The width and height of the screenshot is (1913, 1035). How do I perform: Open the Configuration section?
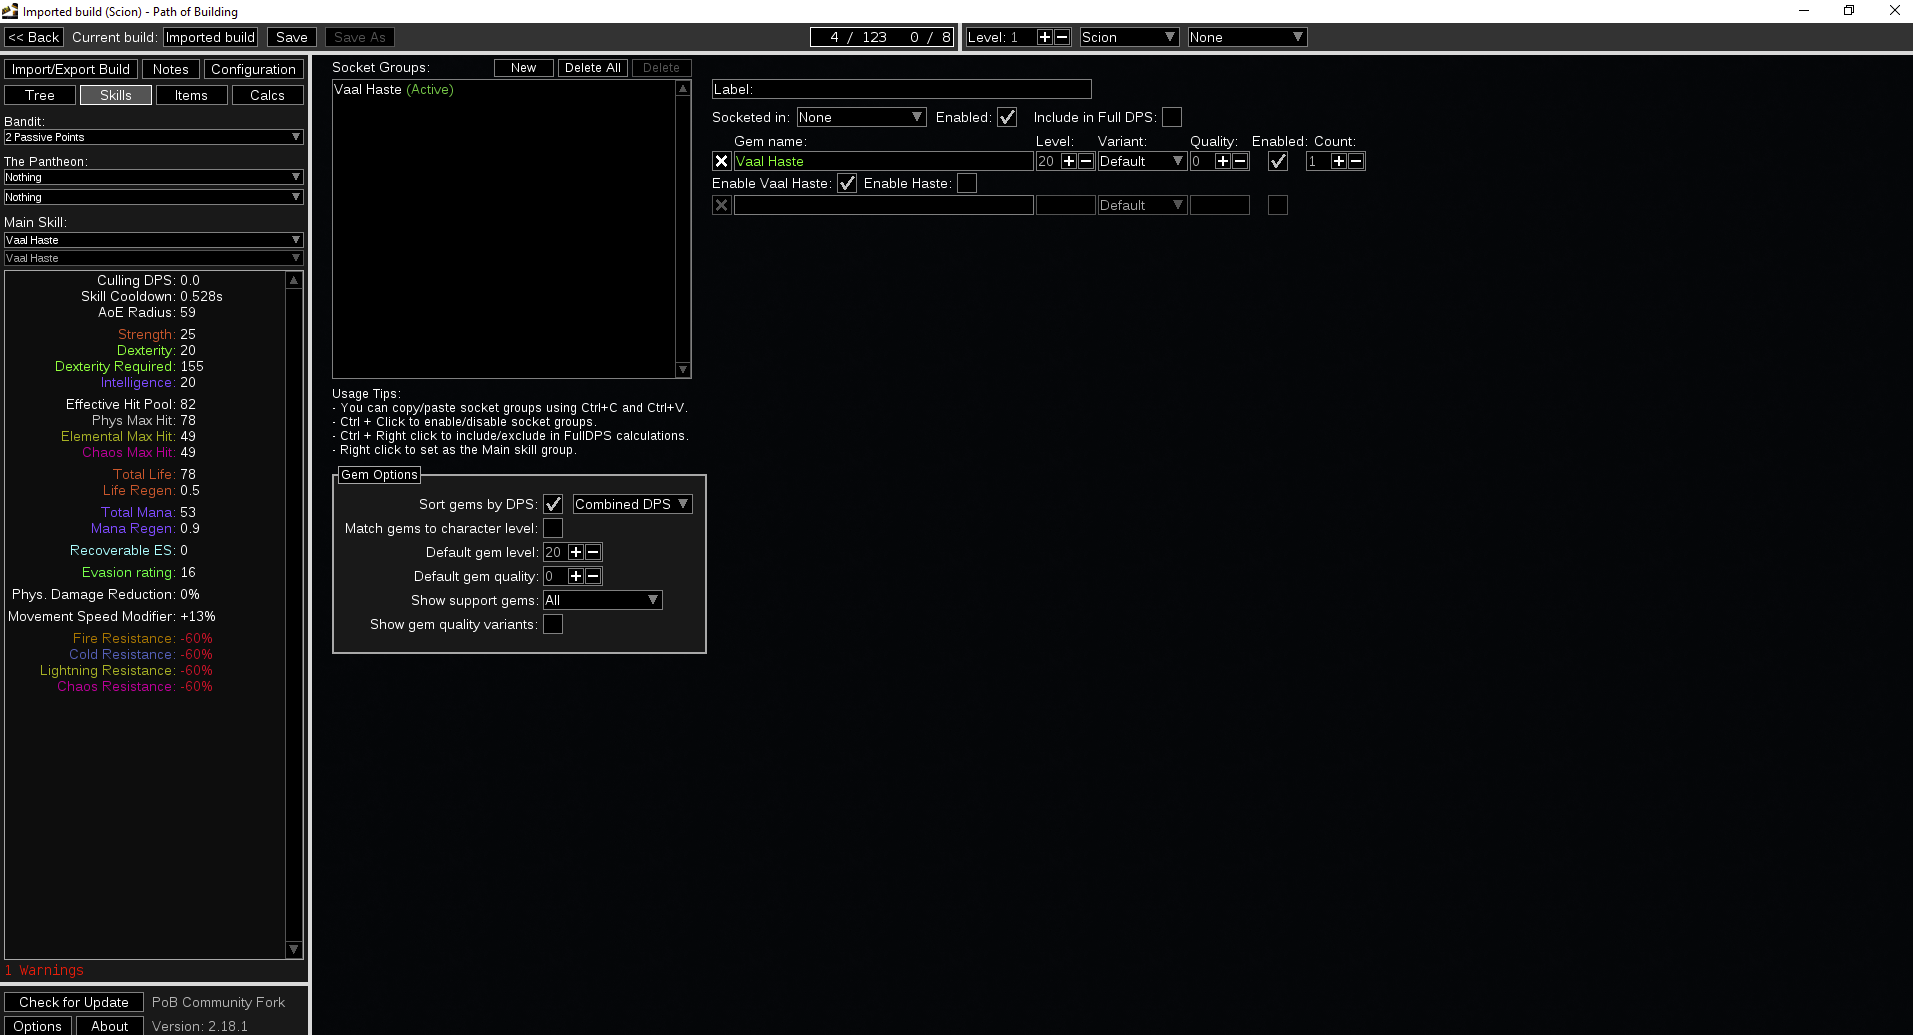click(253, 69)
